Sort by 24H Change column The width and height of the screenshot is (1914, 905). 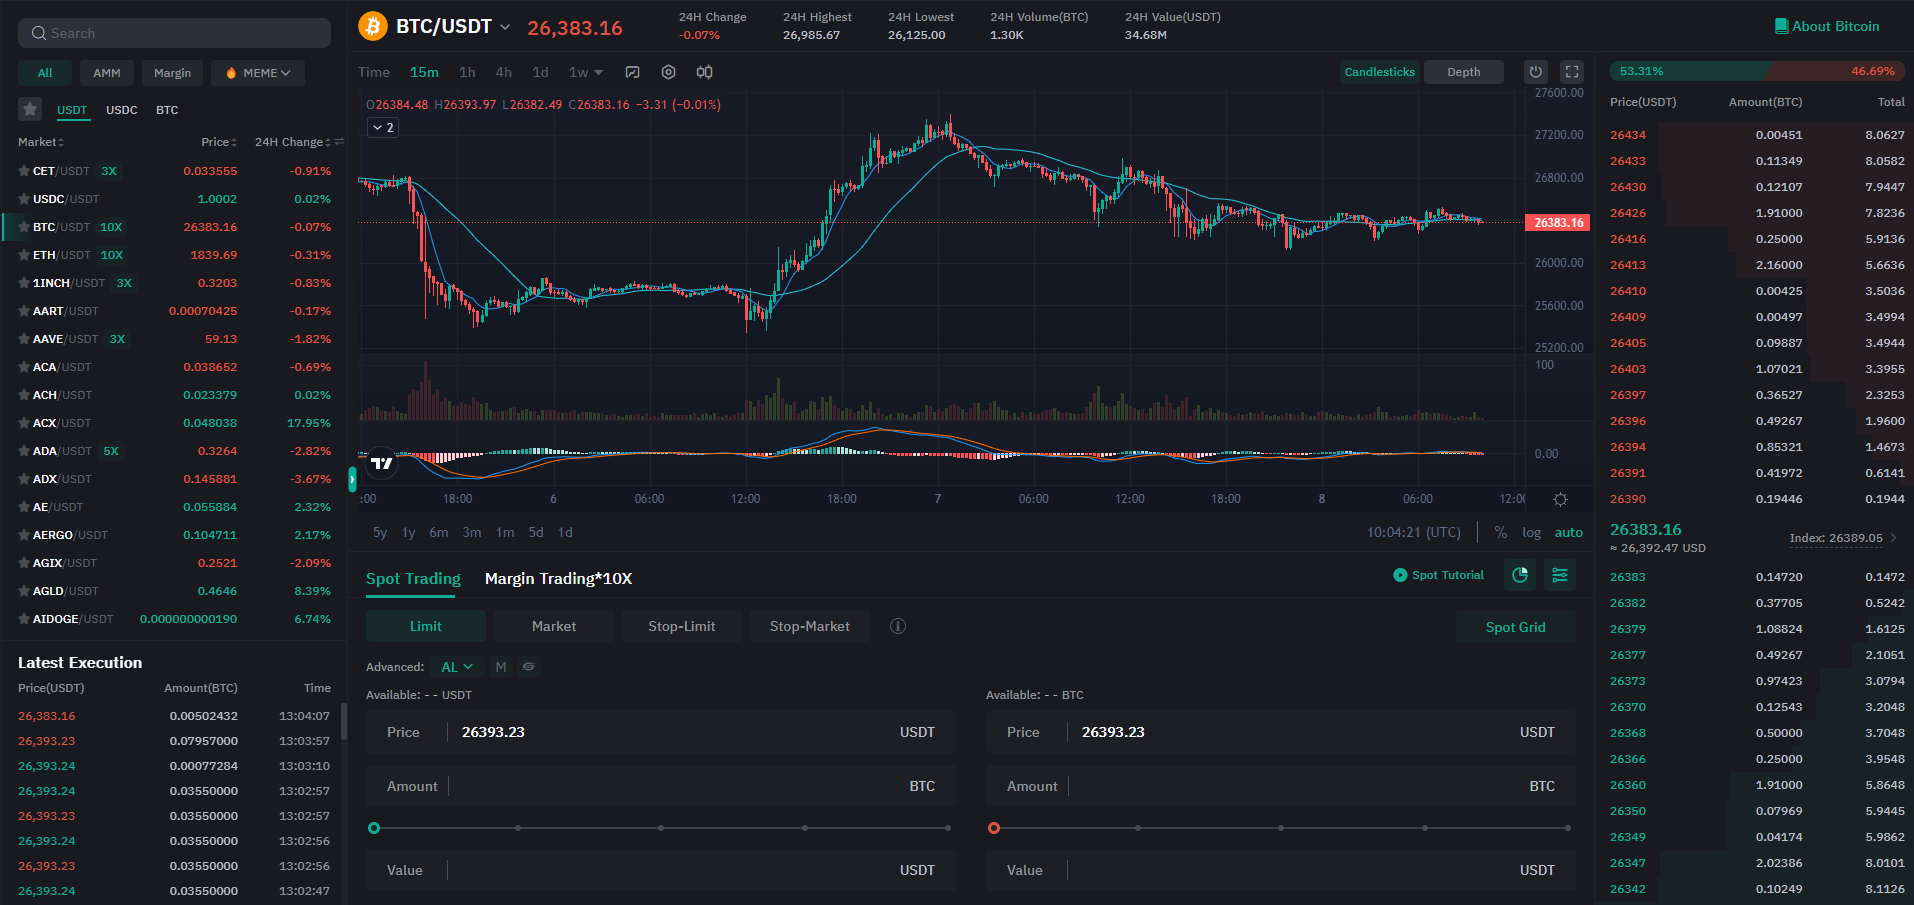(292, 142)
